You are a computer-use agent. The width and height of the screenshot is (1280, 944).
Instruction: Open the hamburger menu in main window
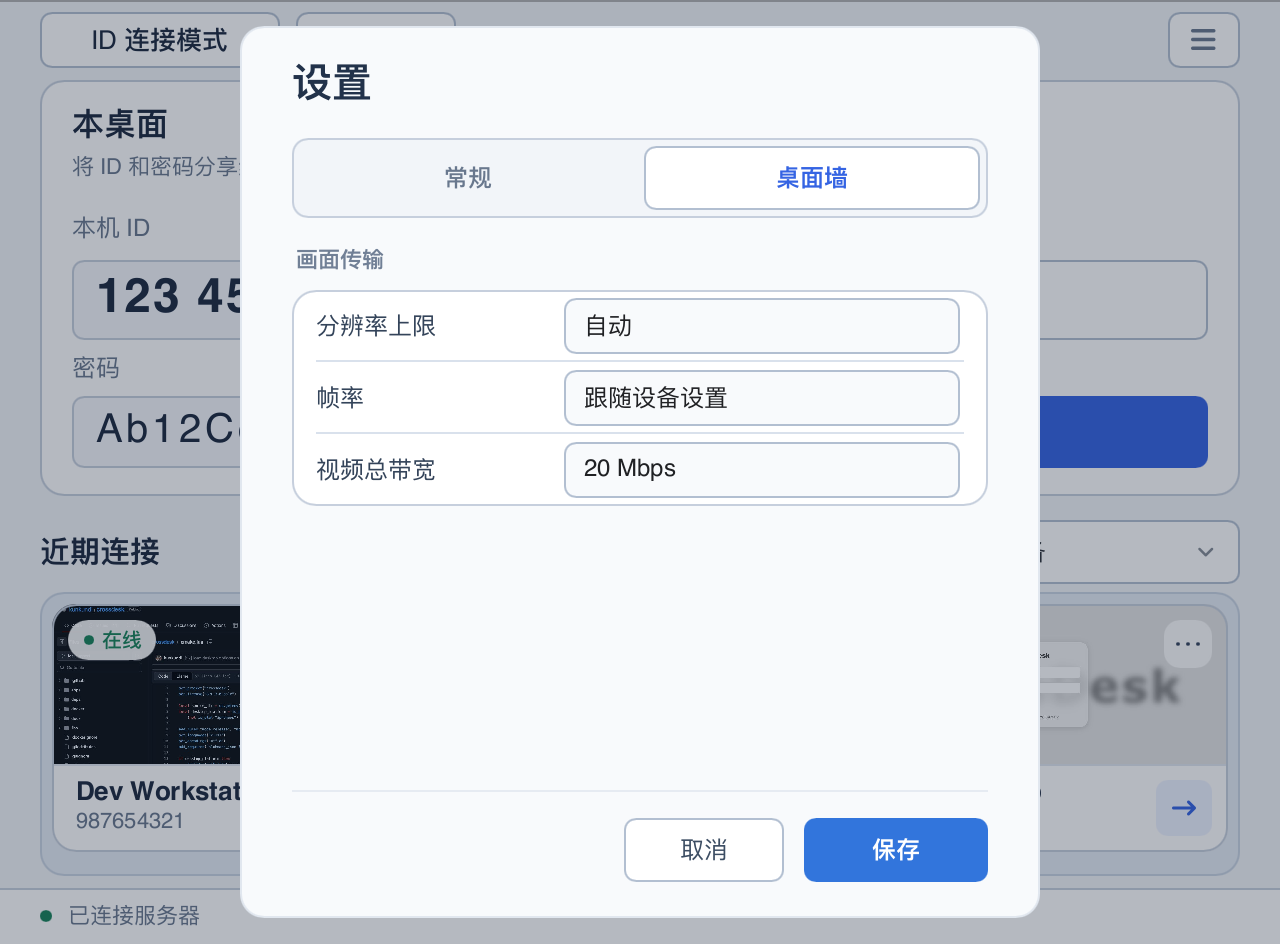pyautogui.click(x=1203, y=40)
